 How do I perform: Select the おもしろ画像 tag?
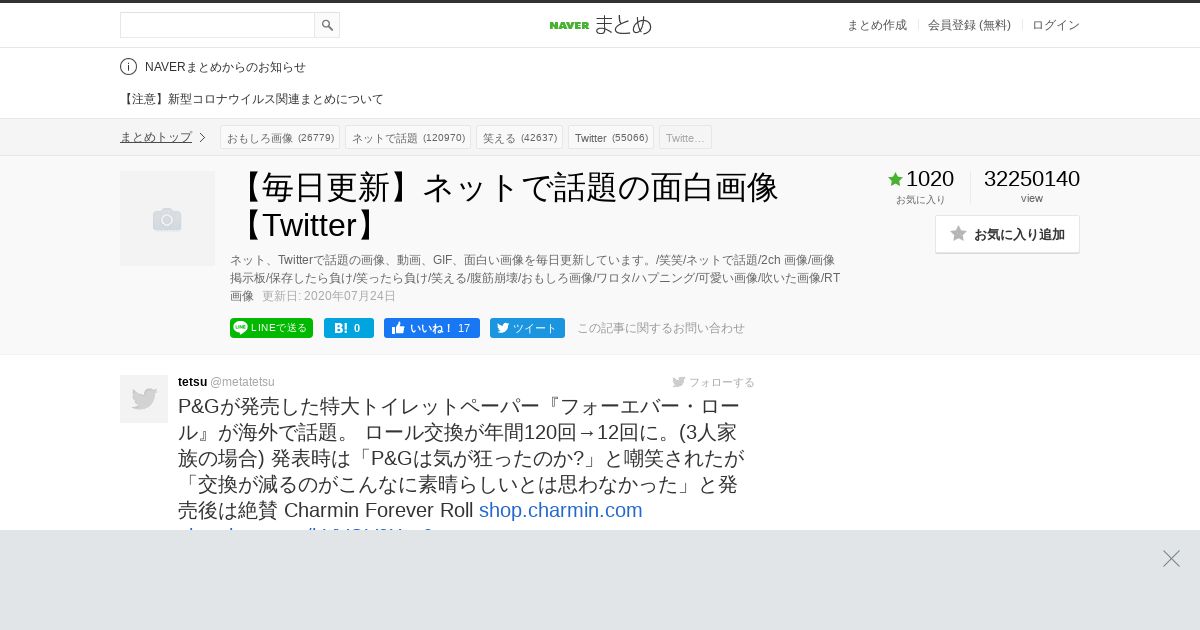[280, 137]
